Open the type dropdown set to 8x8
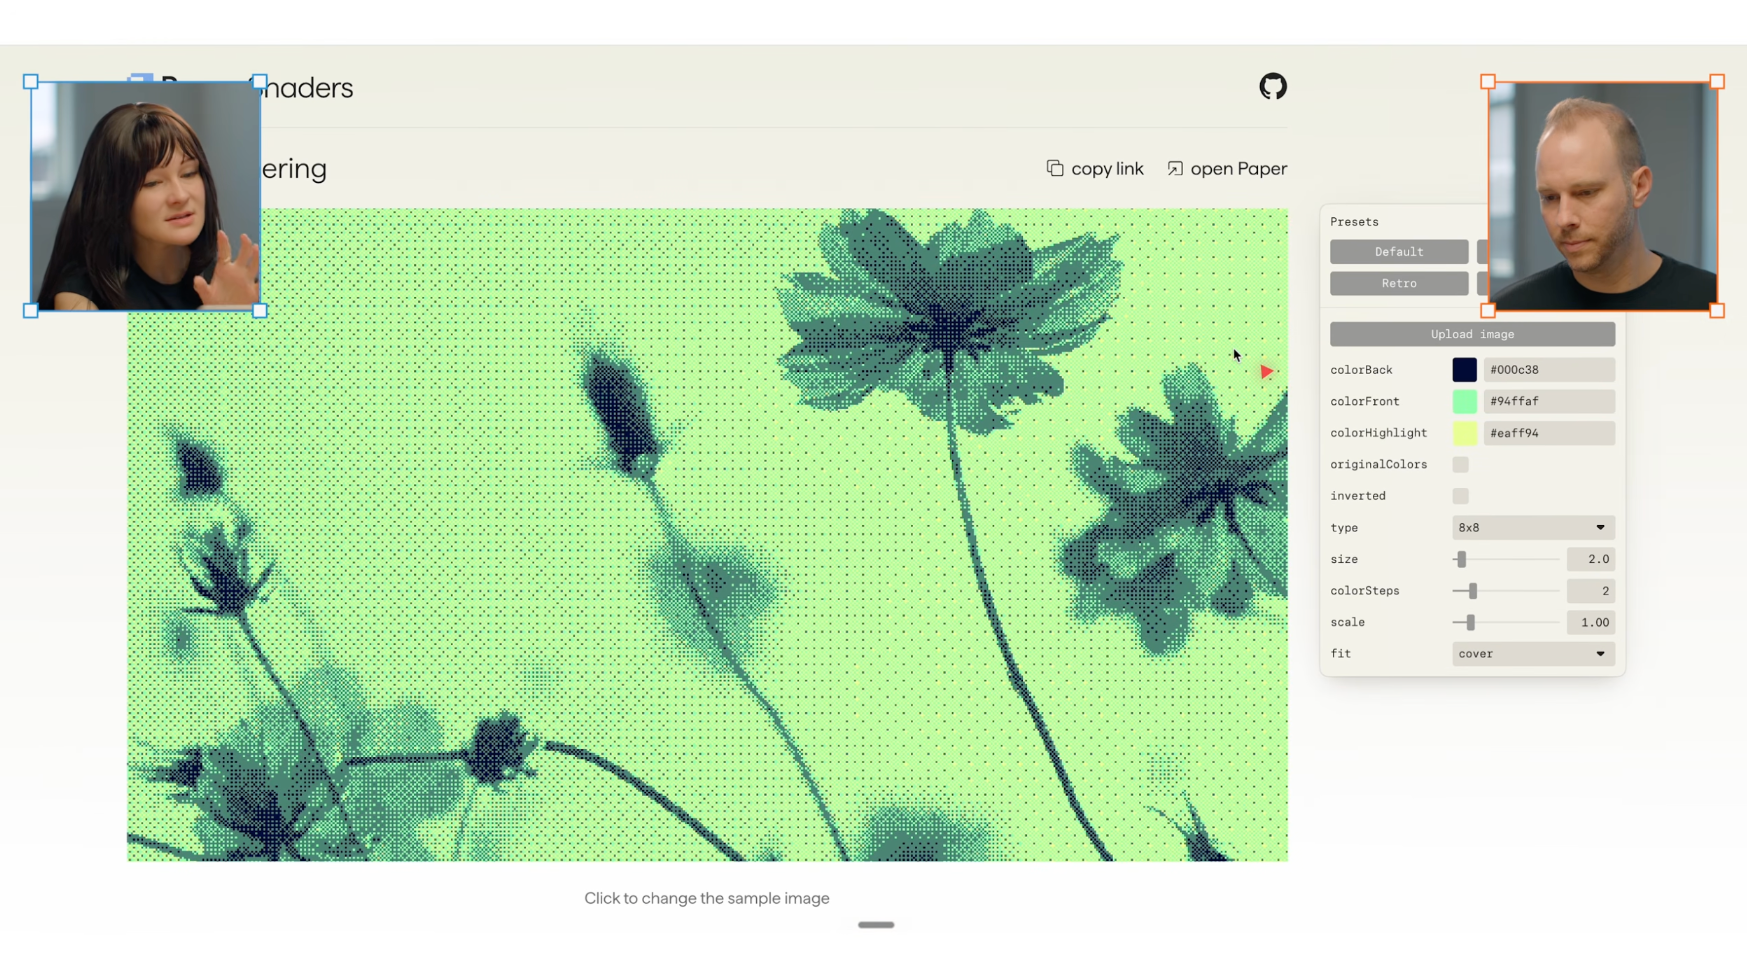 pos(1533,528)
